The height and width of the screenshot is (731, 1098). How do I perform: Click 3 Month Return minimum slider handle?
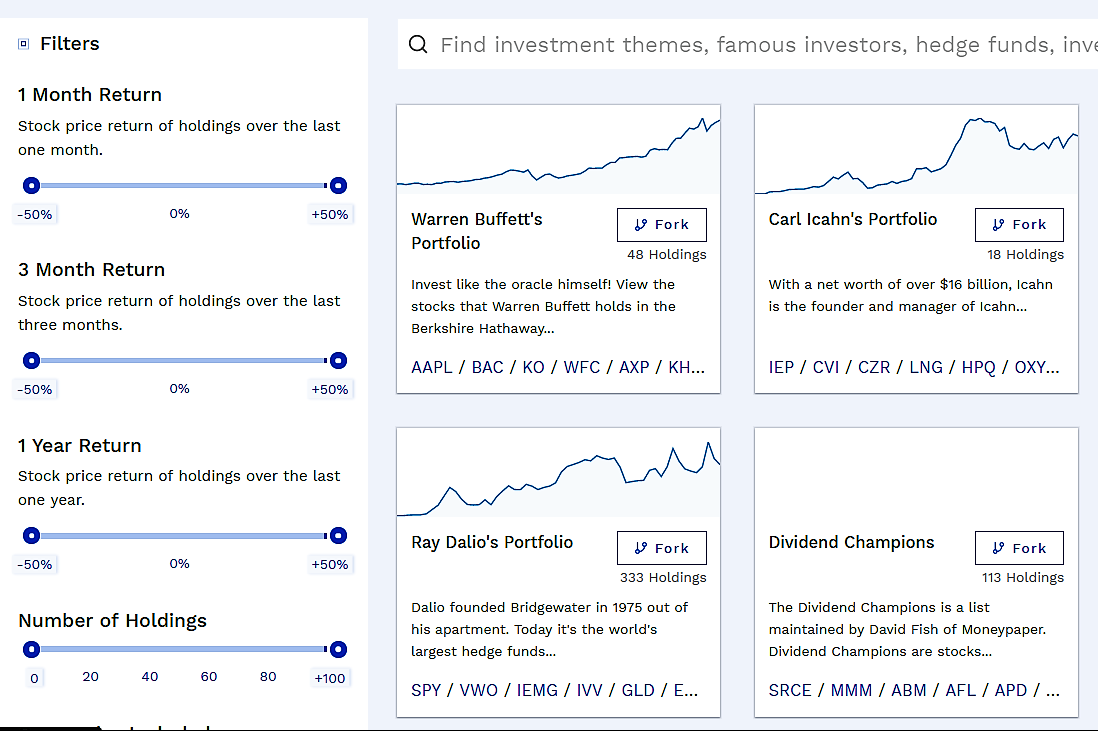[x=31, y=361]
